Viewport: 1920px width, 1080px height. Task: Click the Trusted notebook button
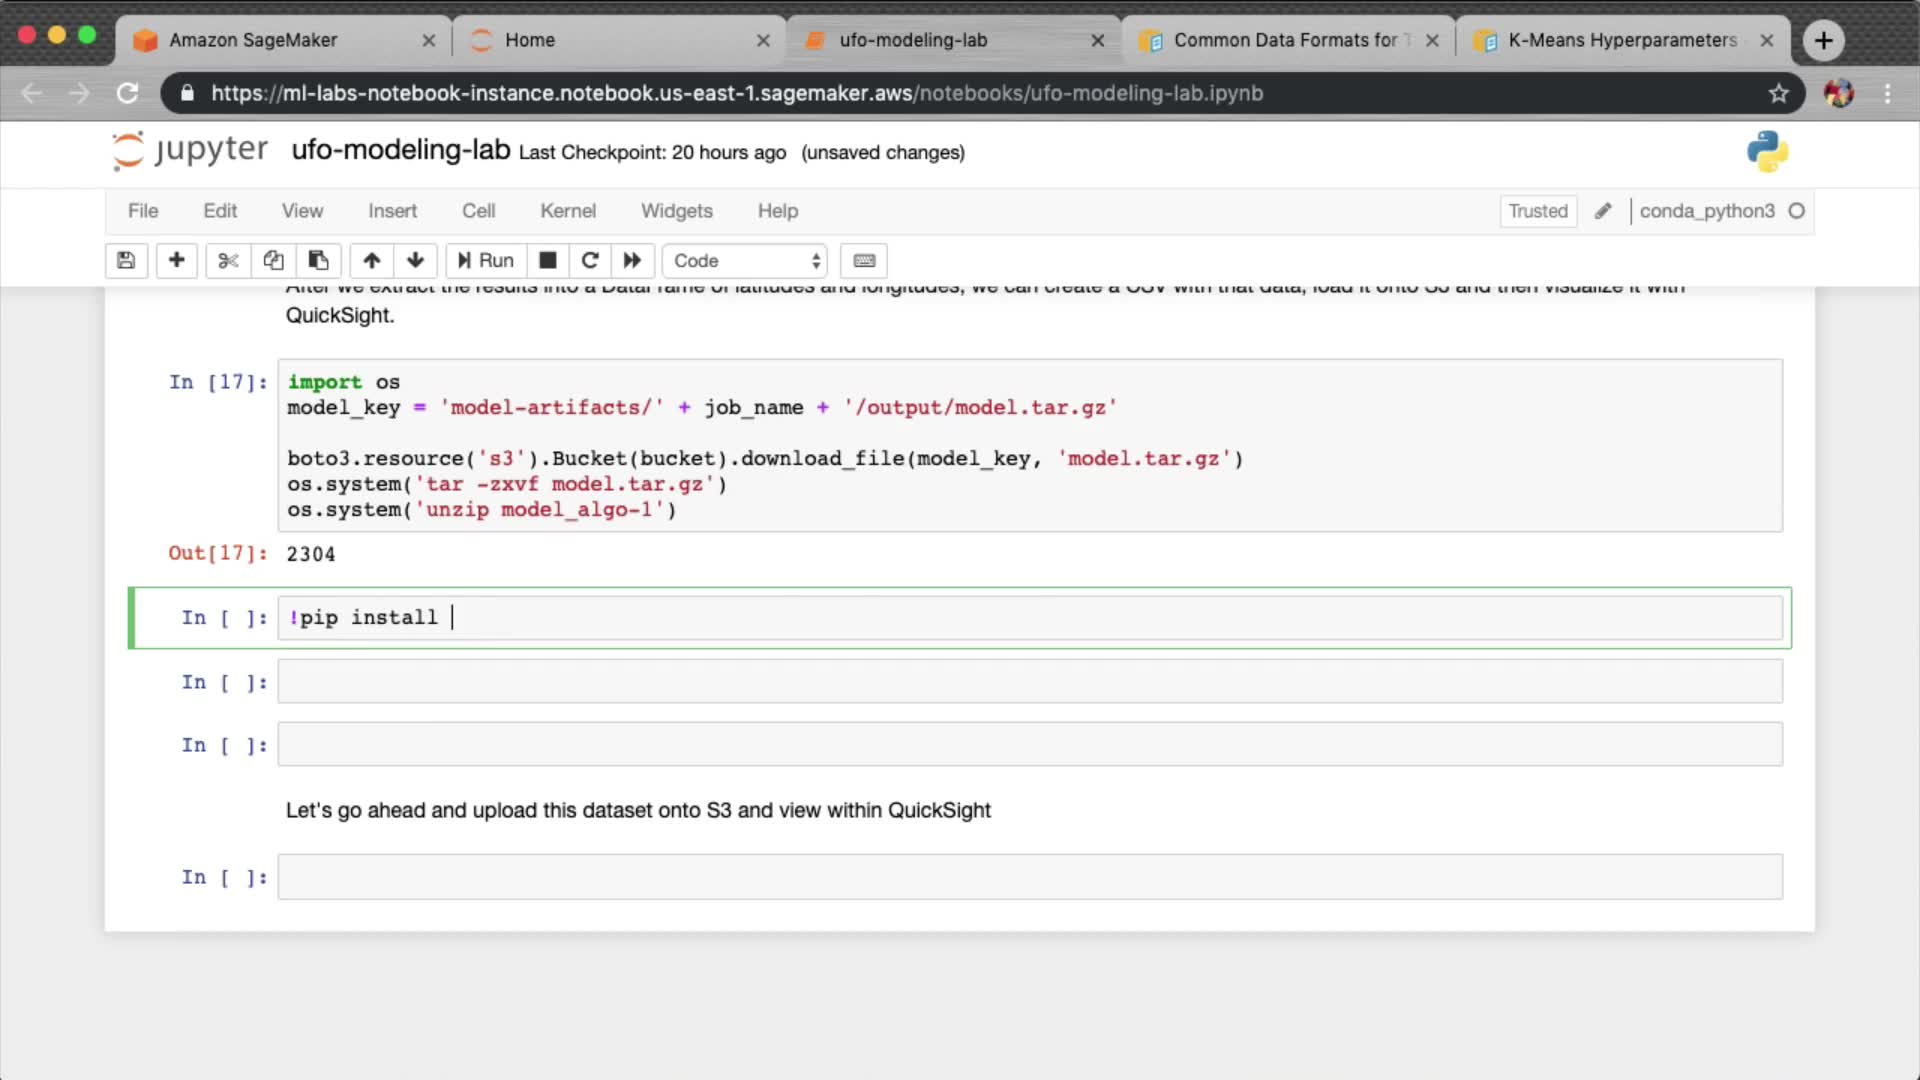coord(1537,211)
